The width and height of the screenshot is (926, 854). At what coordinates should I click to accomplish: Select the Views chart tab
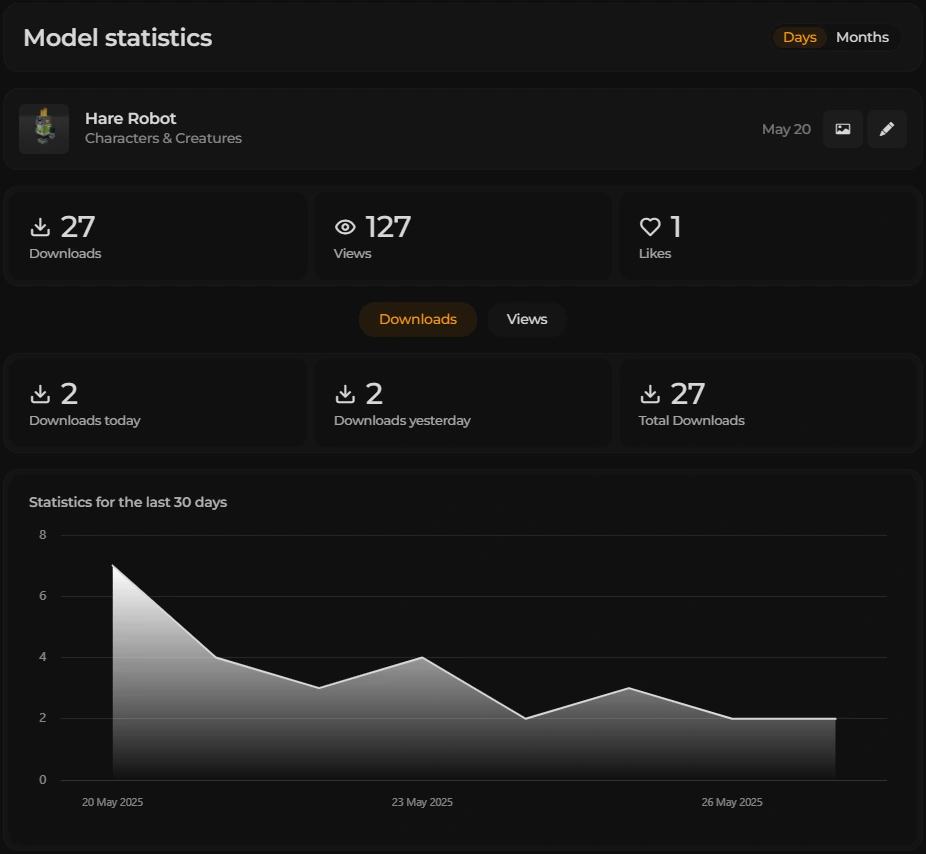pyautogui.click(x=527, y=319)
